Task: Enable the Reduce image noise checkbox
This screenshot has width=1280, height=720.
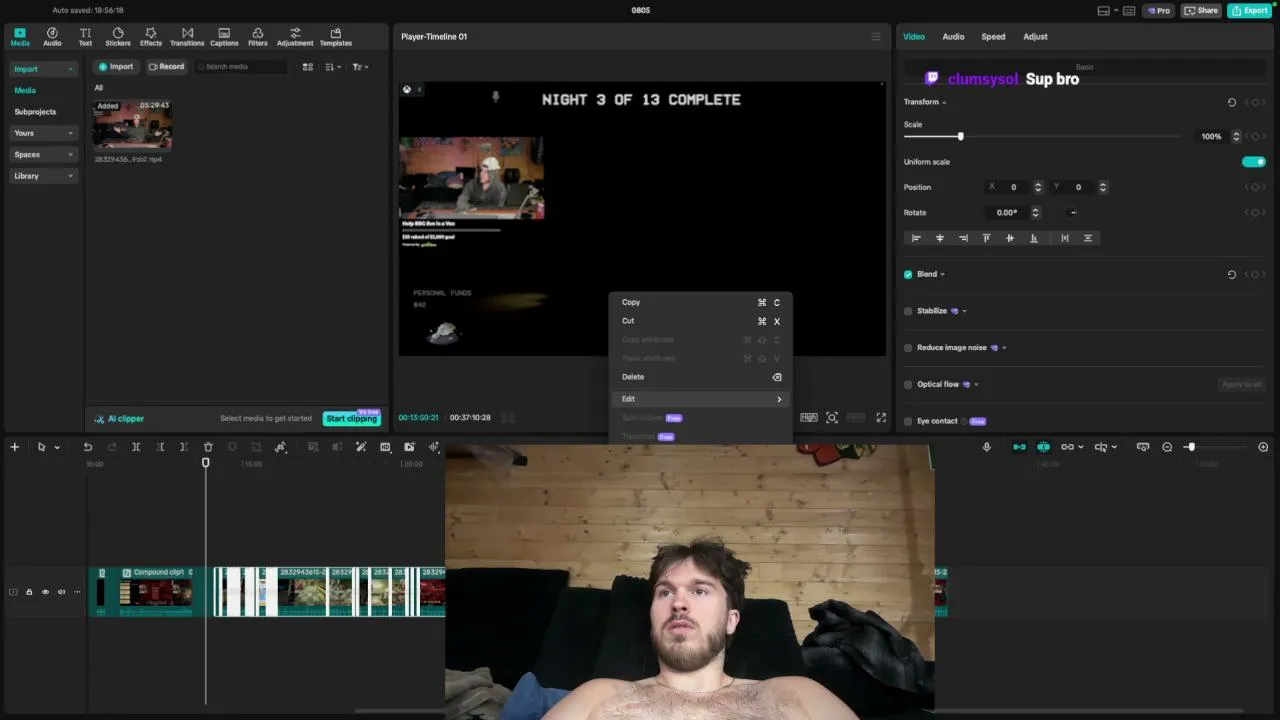Action: [908, 348]
